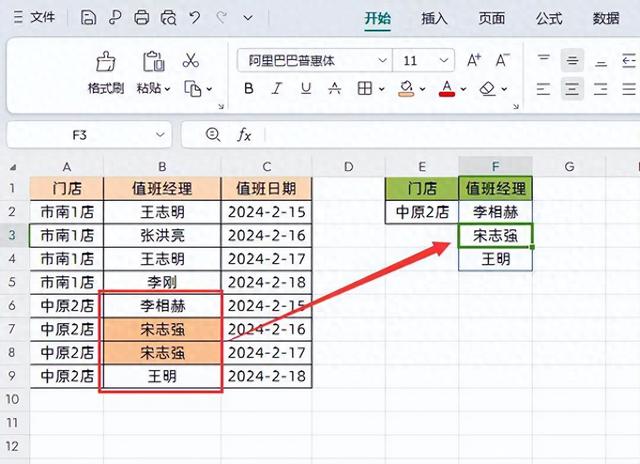Select column D header
The width and height of the screenshot is (640, 464).
tap(349, 167)
